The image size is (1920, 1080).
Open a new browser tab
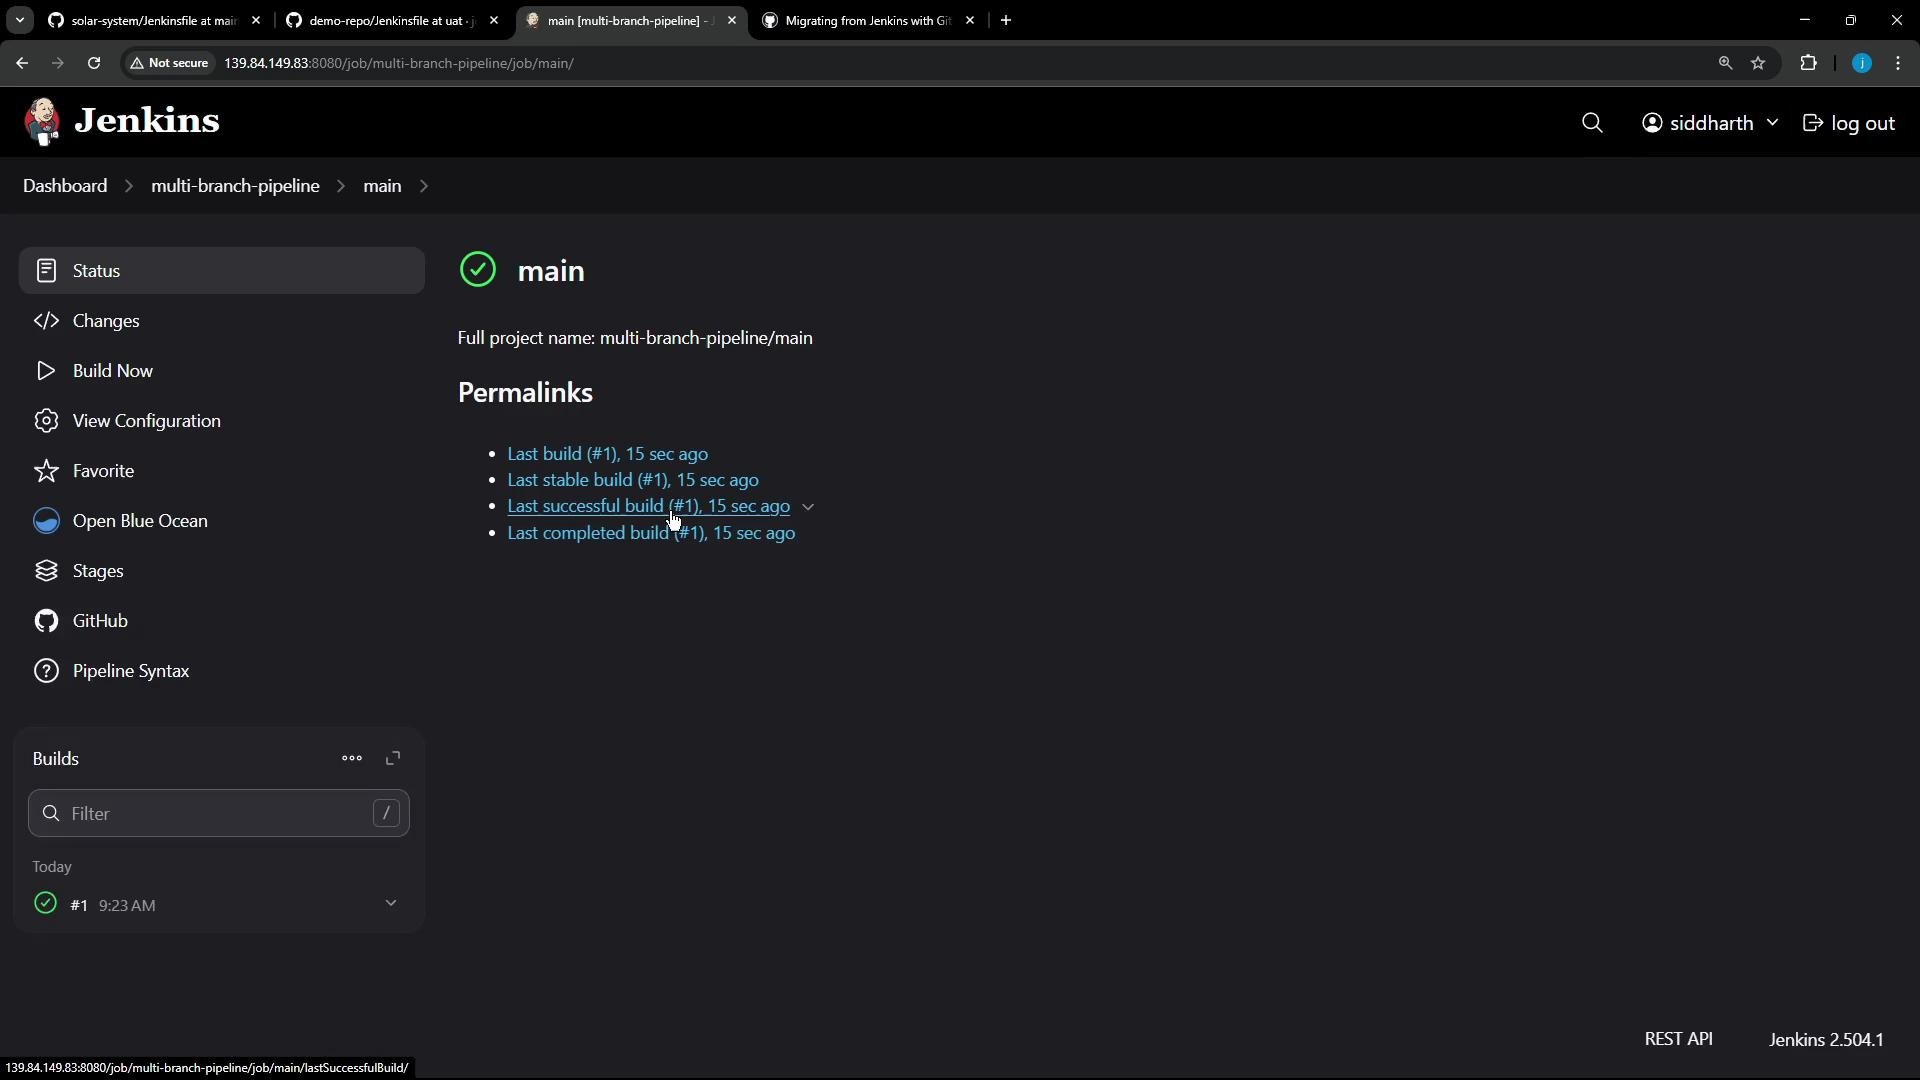tap(1006, 20)
